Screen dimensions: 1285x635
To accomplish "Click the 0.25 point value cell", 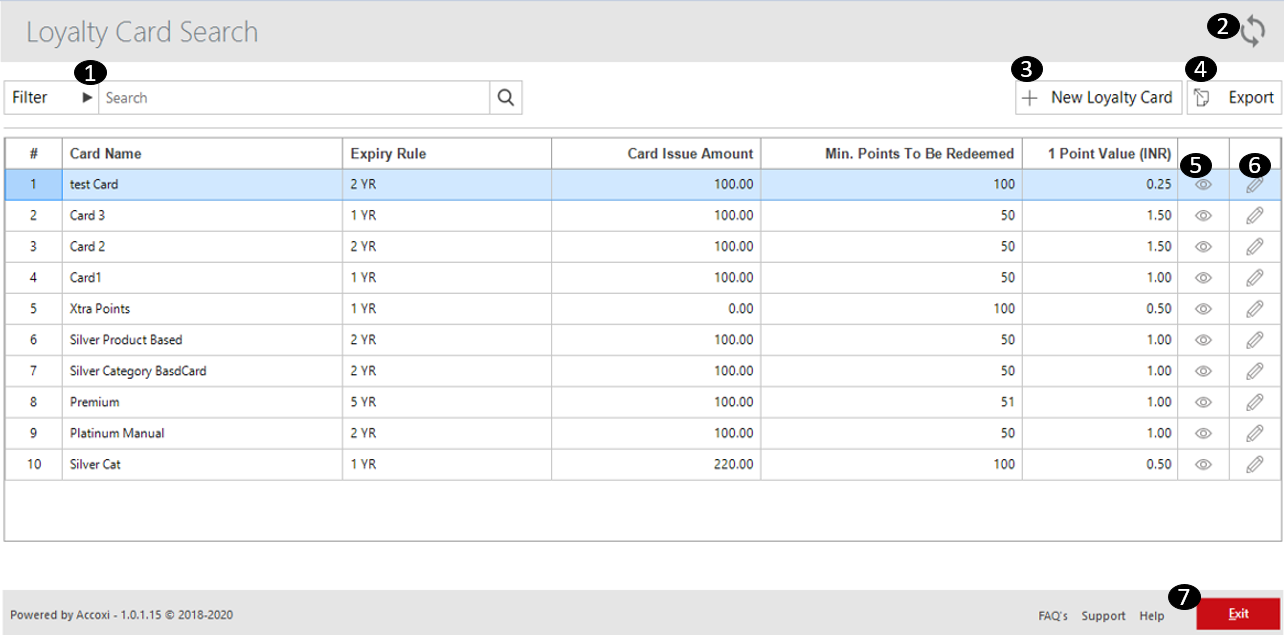I will coord(1099,185).
